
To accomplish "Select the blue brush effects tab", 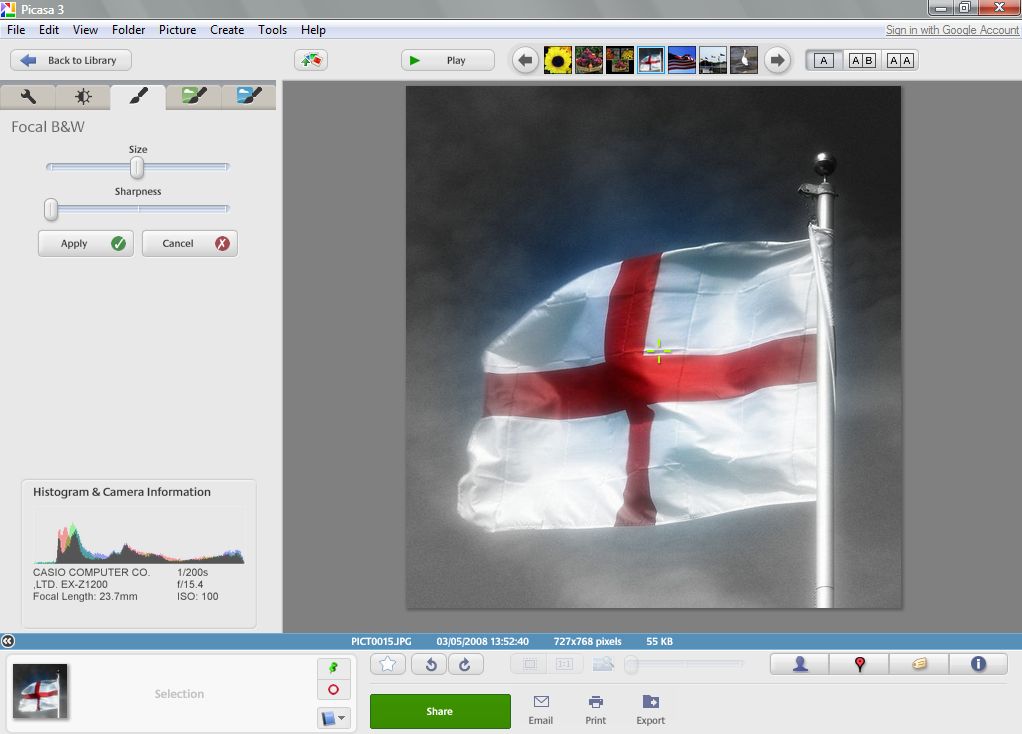I will point(249,96).
